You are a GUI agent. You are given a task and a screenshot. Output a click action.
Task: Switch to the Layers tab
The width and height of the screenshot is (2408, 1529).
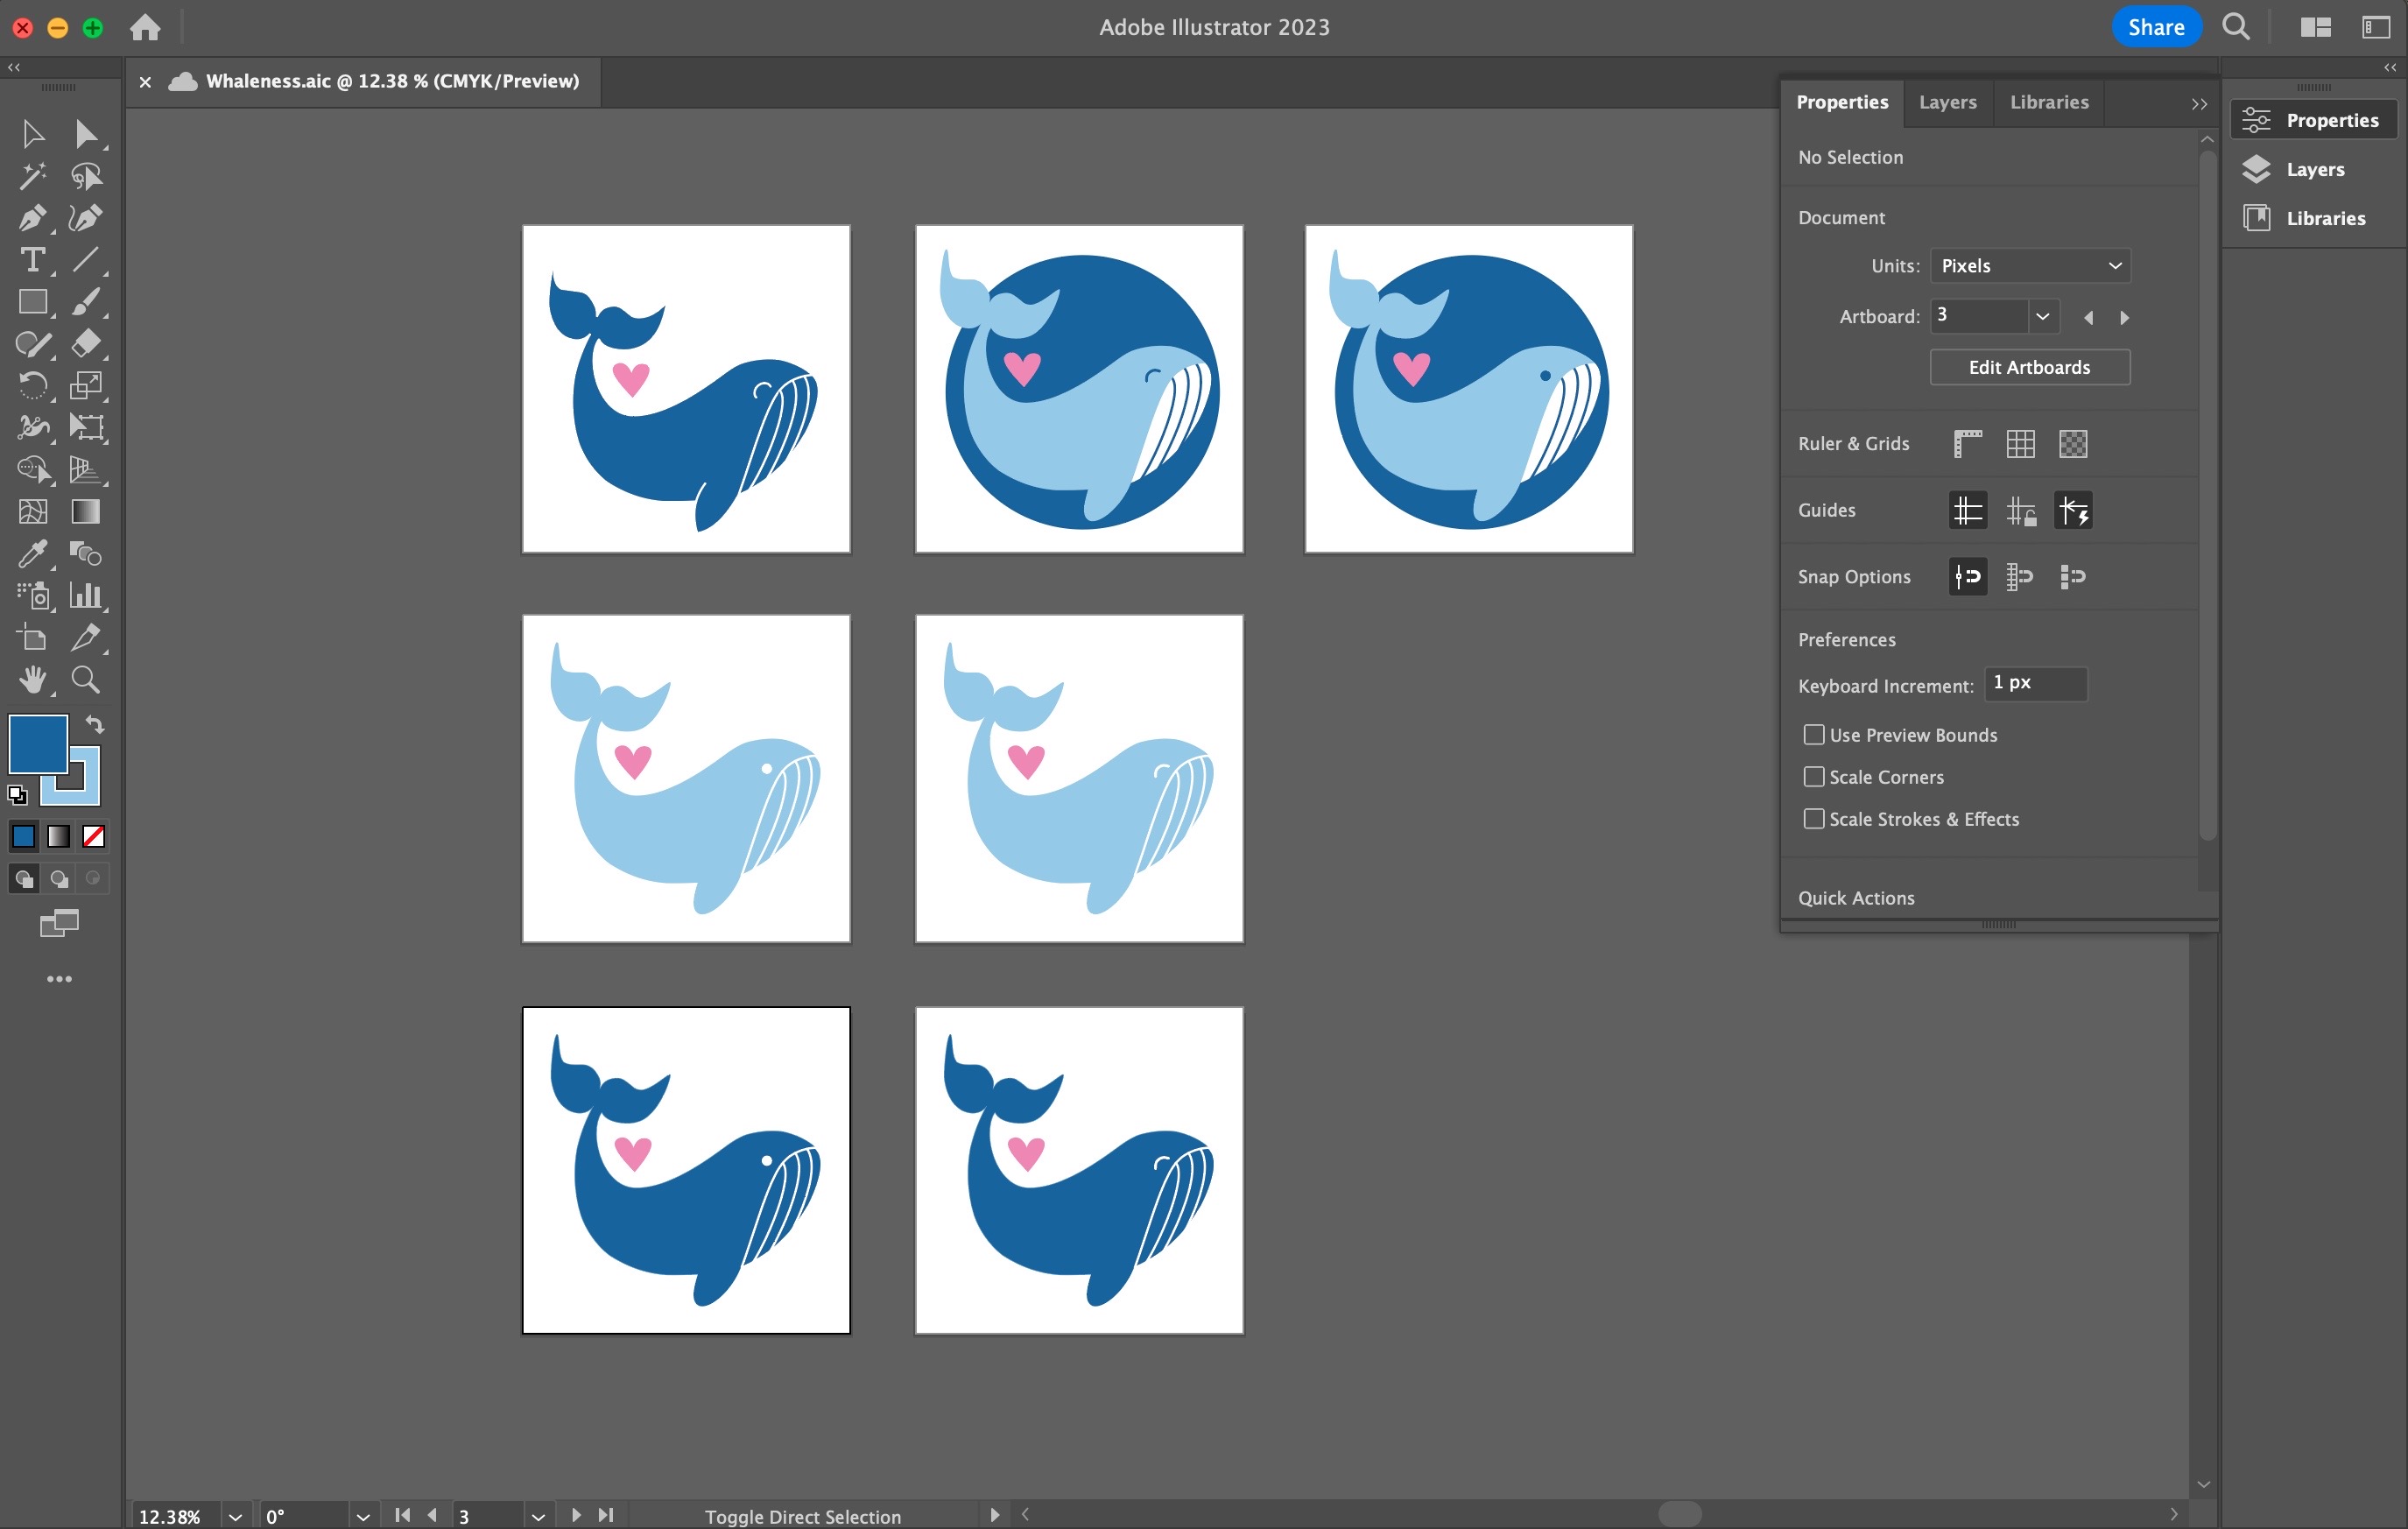(1947, 102)
